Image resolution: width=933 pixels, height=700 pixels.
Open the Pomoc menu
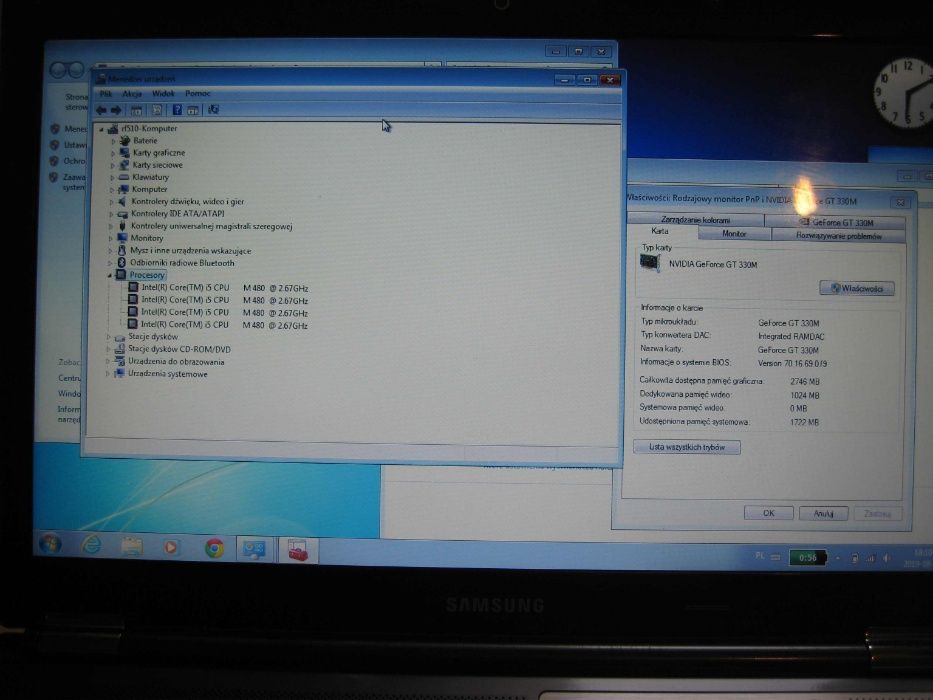(198, 93)
